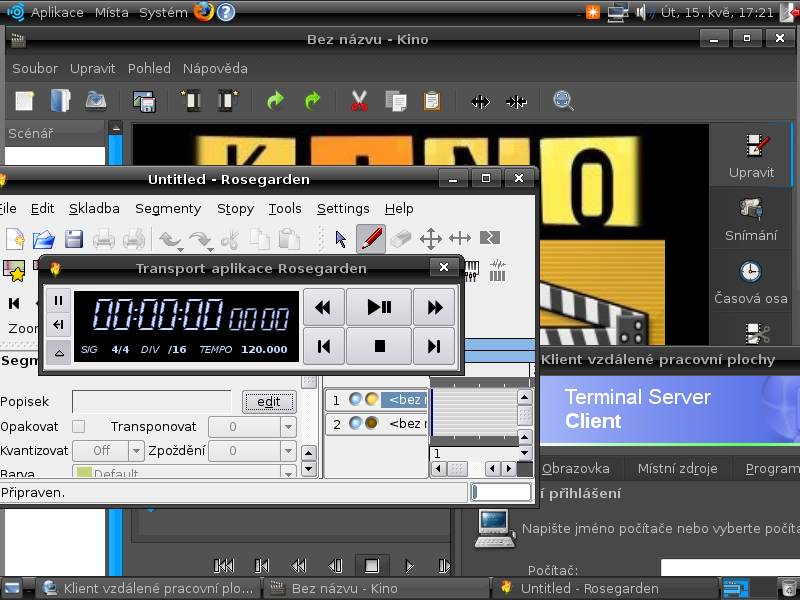The image size is (800, 600).
Task: Click the new document icon in Rosegarden toolbar
Action: 15,238
